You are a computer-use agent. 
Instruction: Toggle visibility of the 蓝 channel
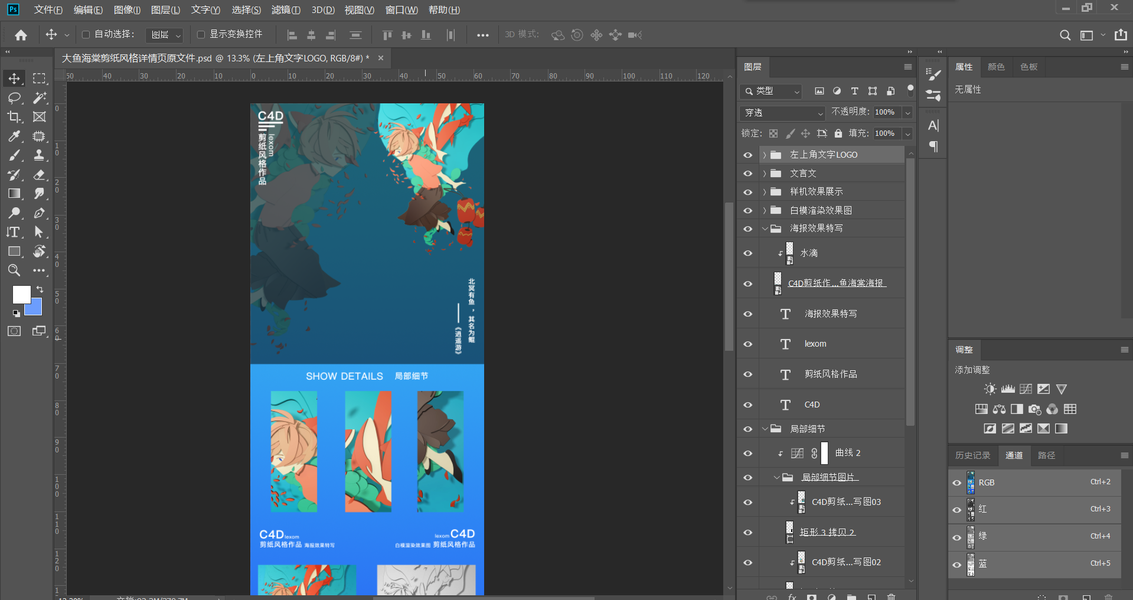pos(957,565)
